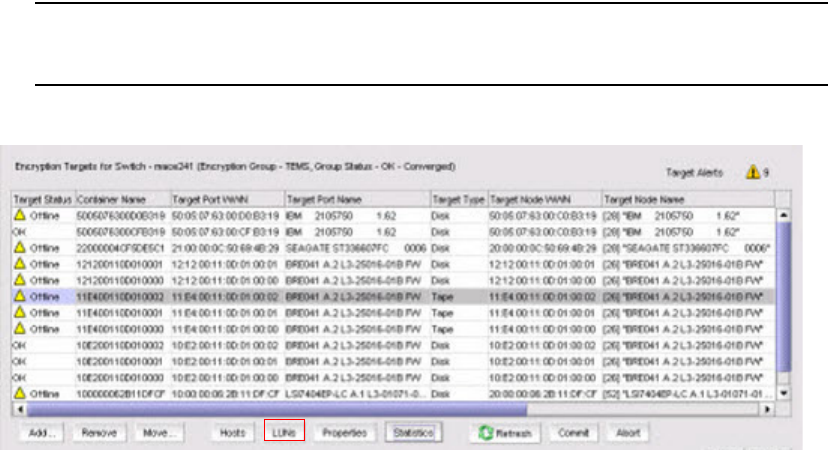Screen dimensions: 828x450
Task: Click the Abort button
Action: coord(629,433)
